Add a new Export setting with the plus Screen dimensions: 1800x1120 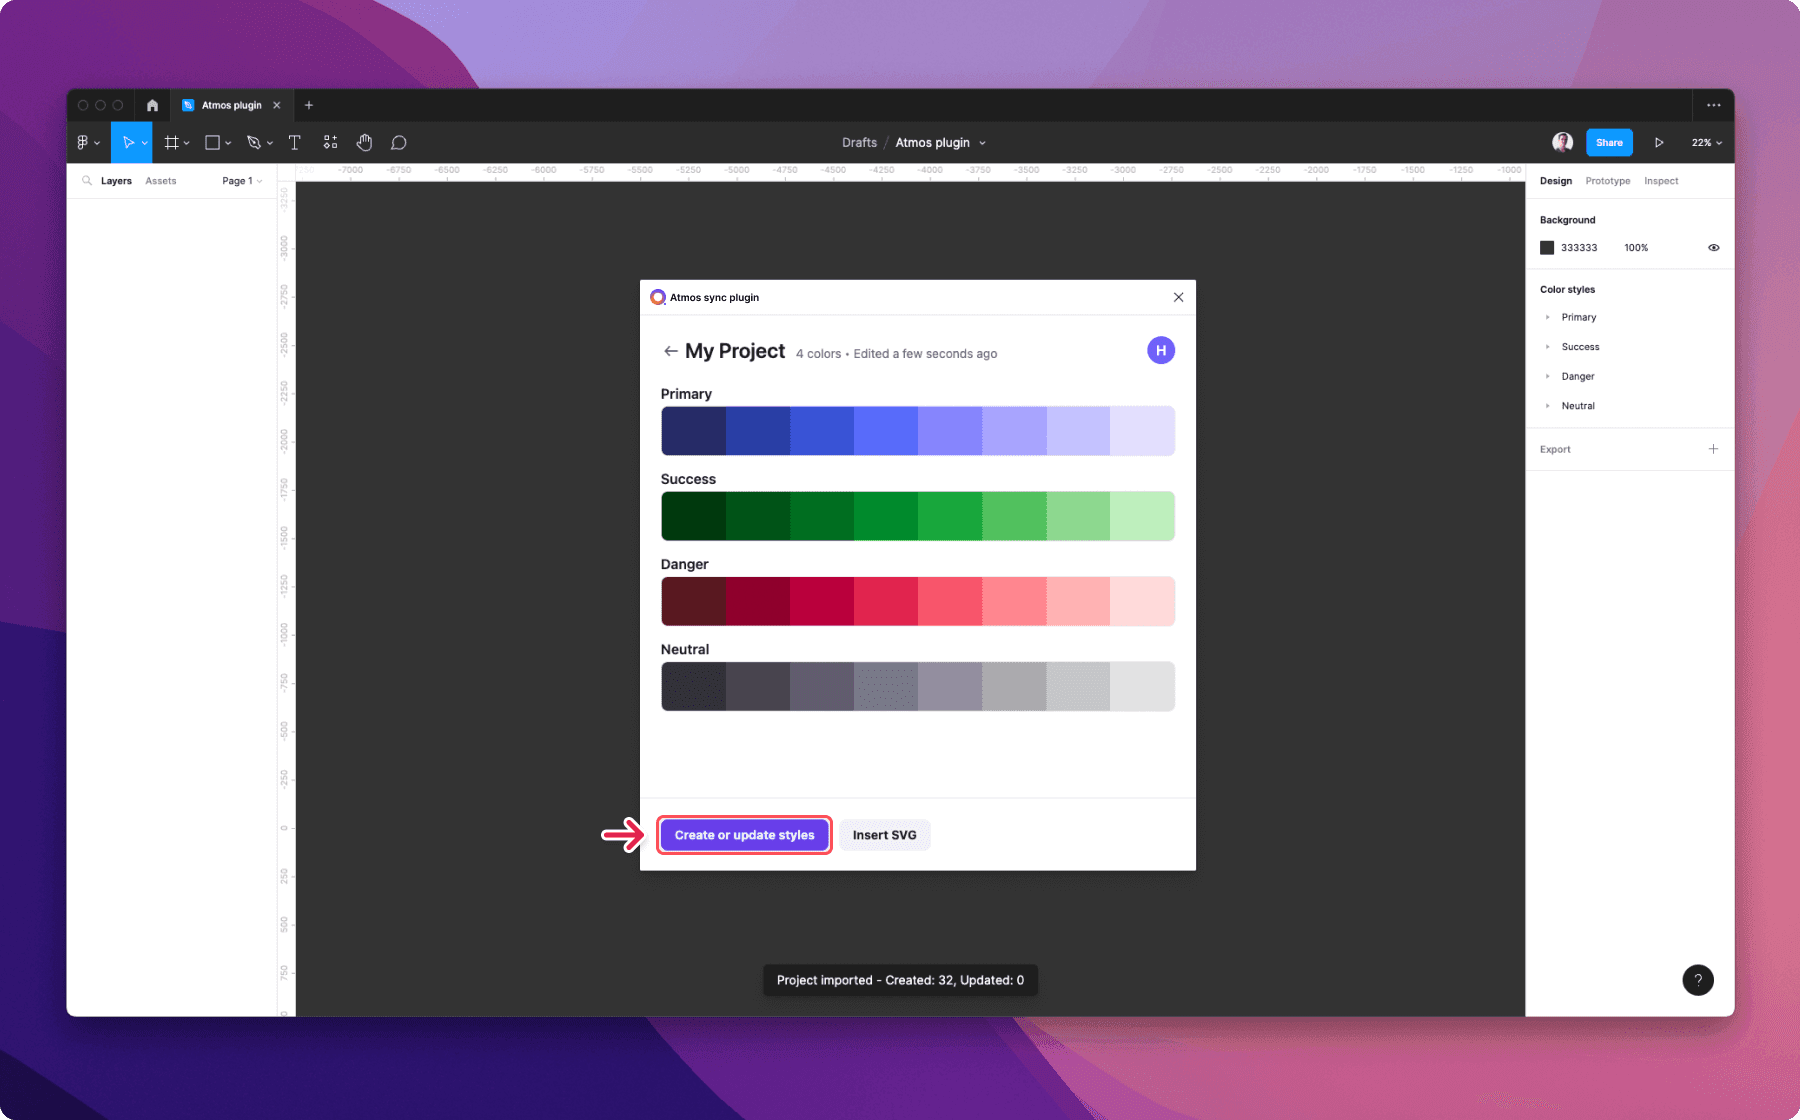pos(1713,449)
